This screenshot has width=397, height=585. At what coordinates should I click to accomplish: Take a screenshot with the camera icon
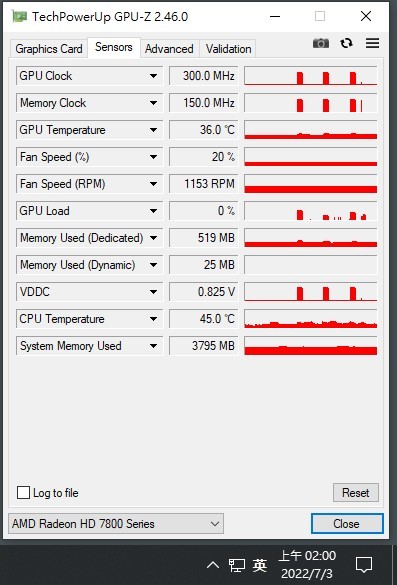point(321,43)
